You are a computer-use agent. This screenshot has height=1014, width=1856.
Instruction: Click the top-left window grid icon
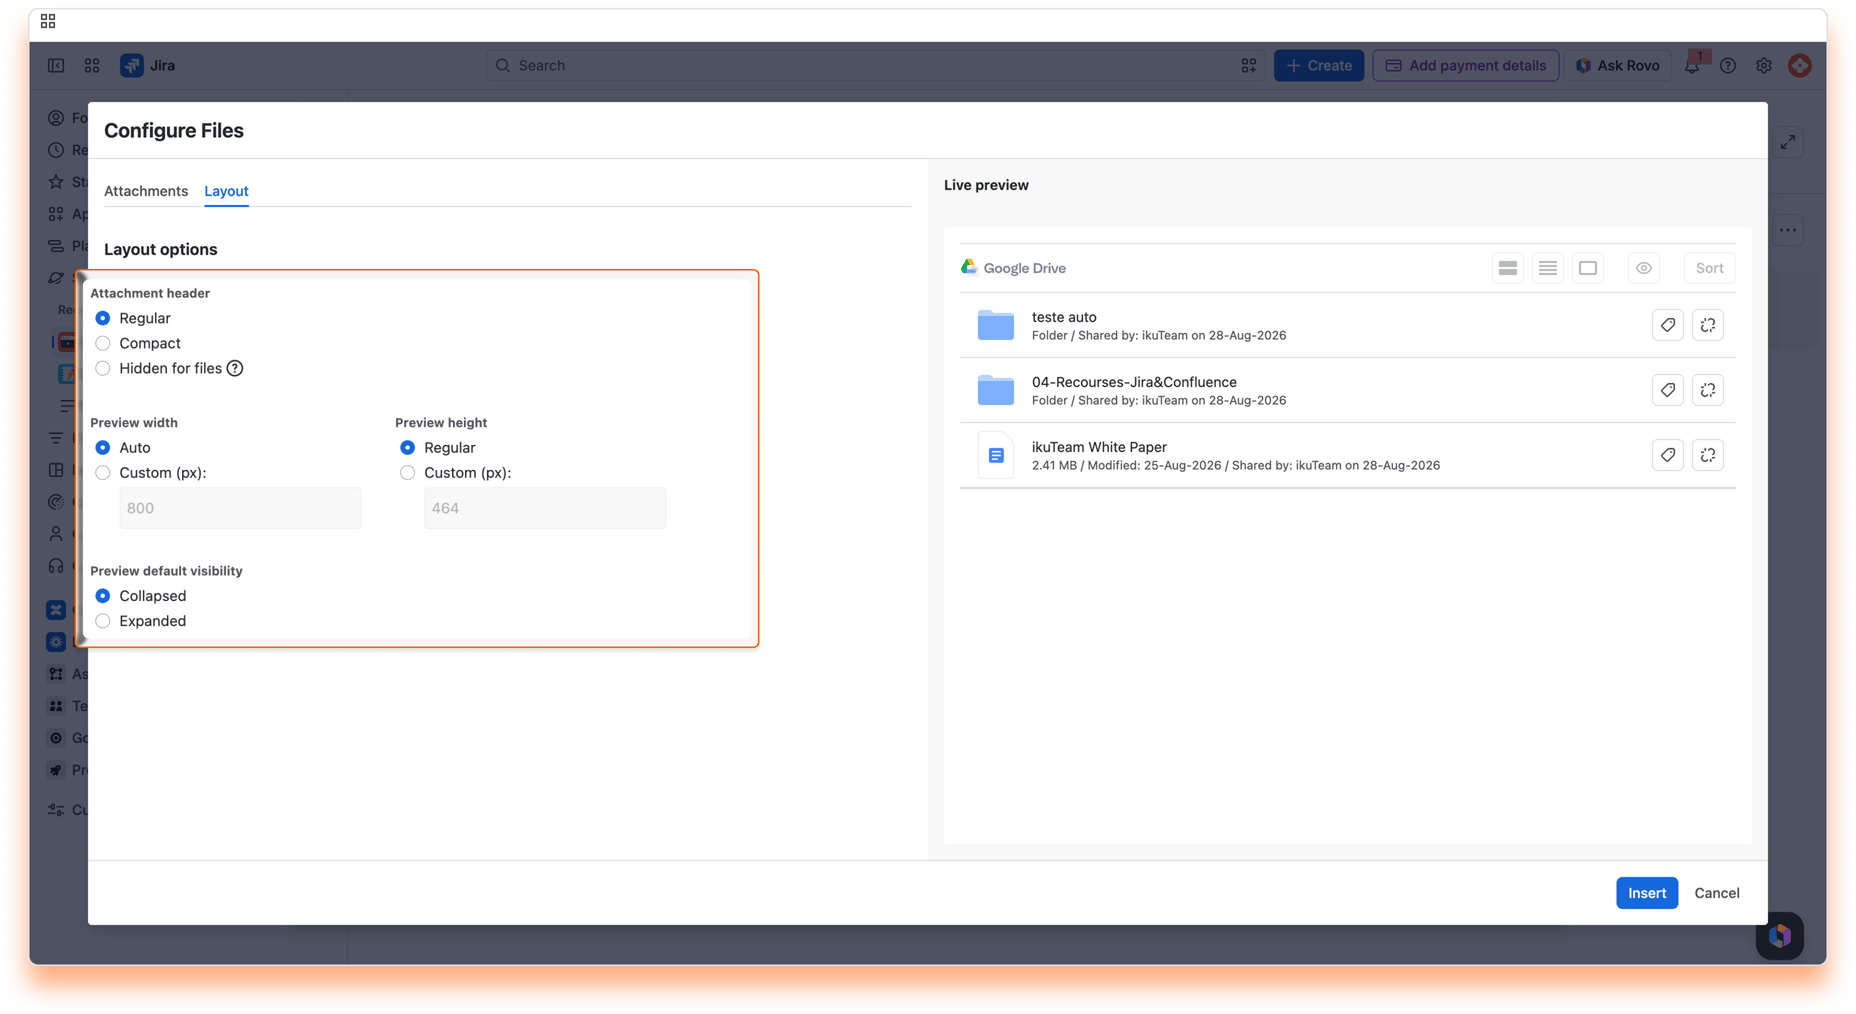[48, 21]
